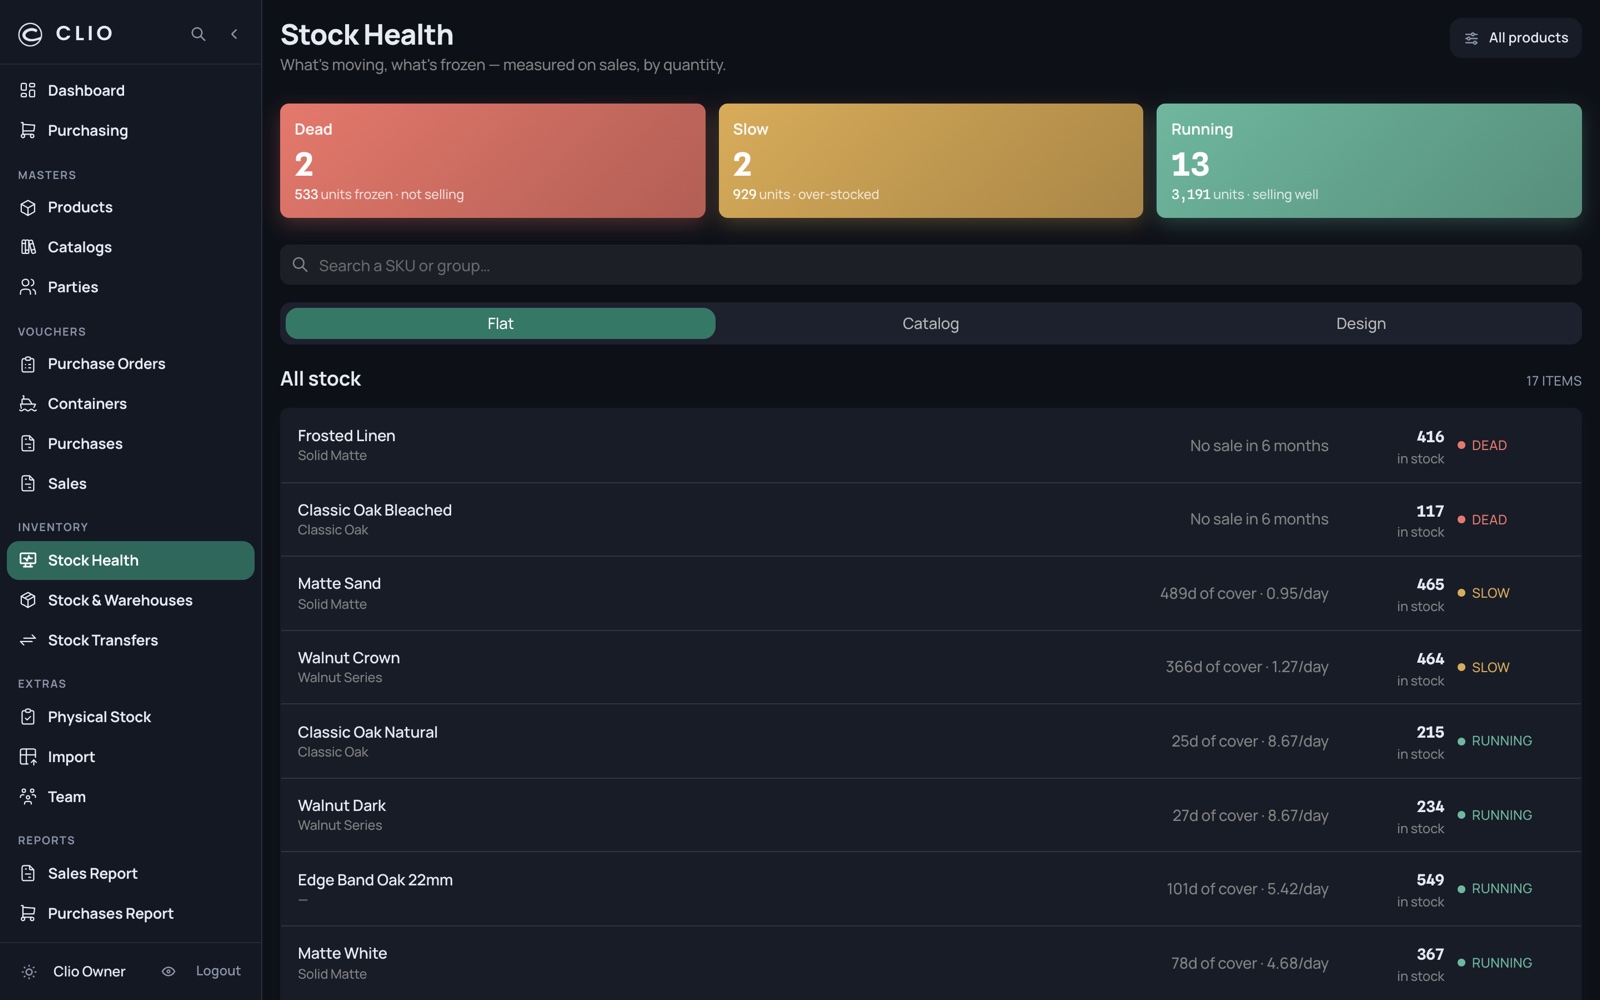Click the Dead summary card
1600x1000 pixels.
click(x=492, y=161)
